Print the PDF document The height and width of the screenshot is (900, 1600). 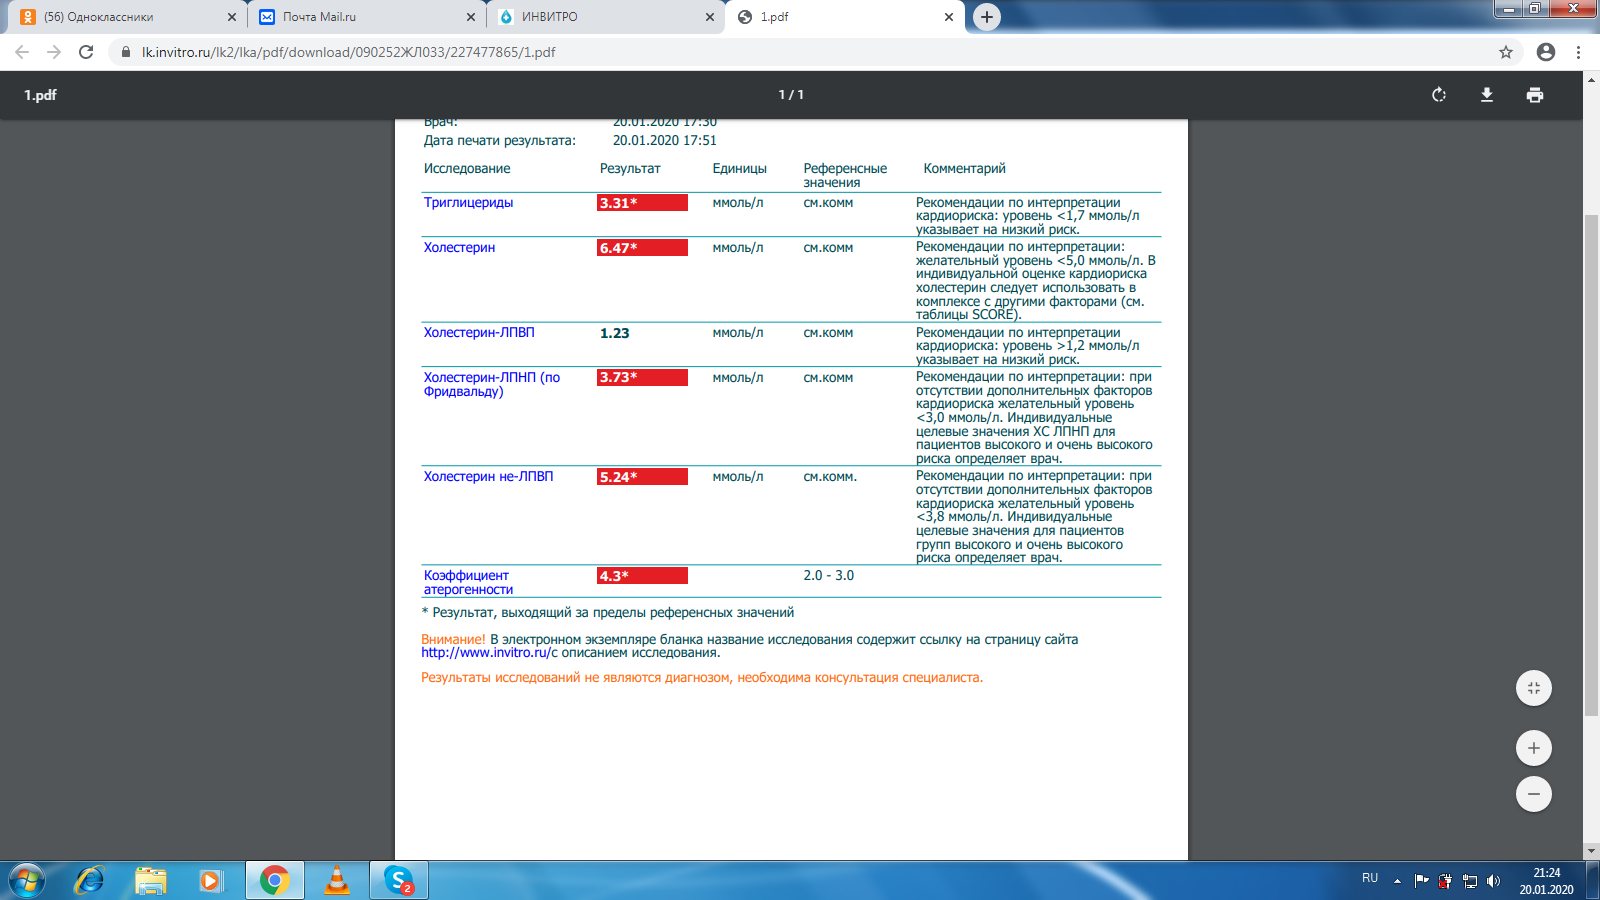click(1535, 95)
